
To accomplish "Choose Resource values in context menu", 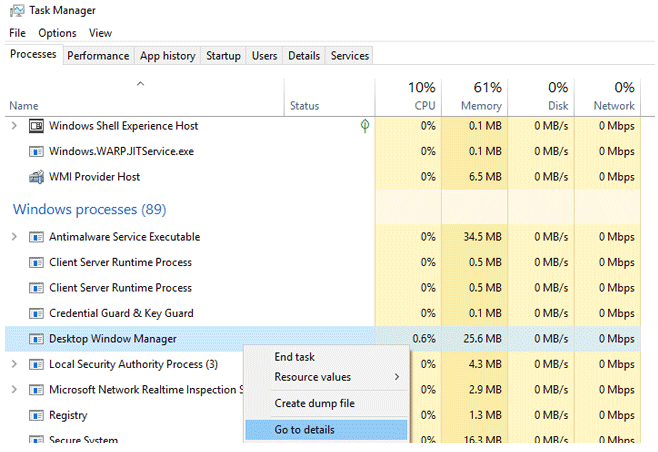I will pos(326,377).
